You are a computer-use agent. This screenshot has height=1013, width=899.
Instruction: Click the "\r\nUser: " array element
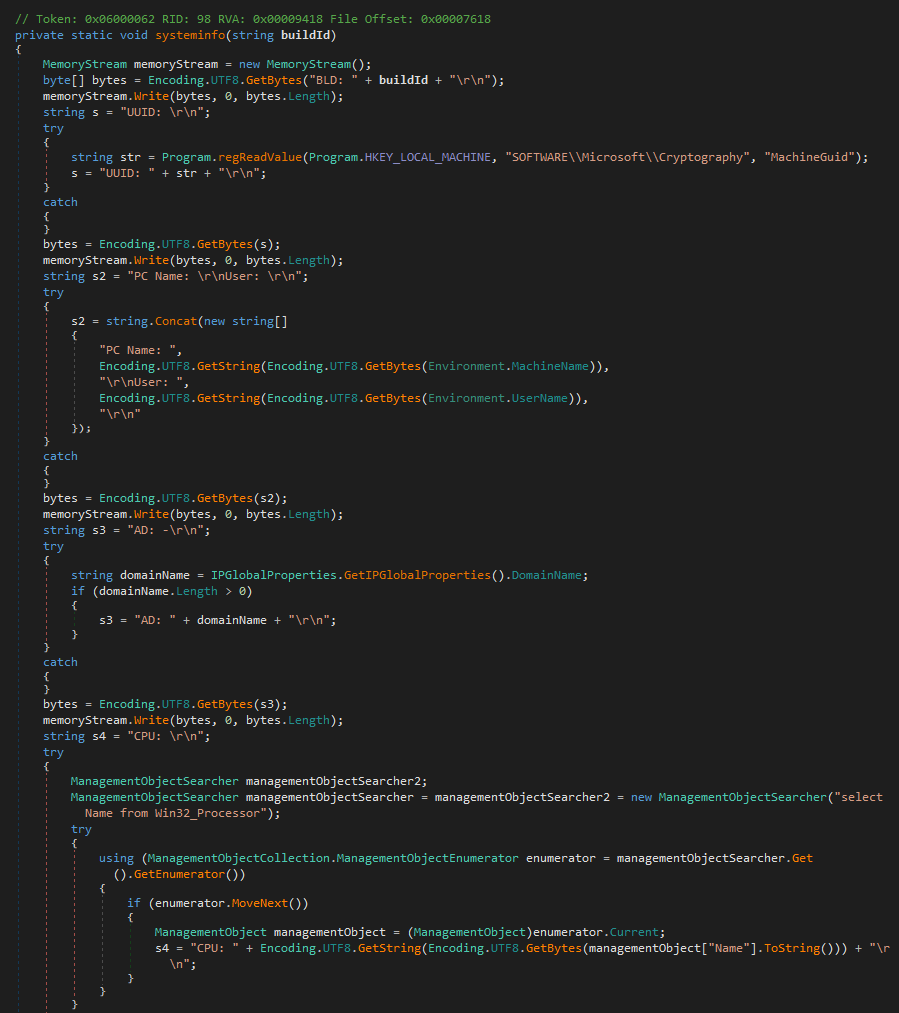click(x=141, y=382)
